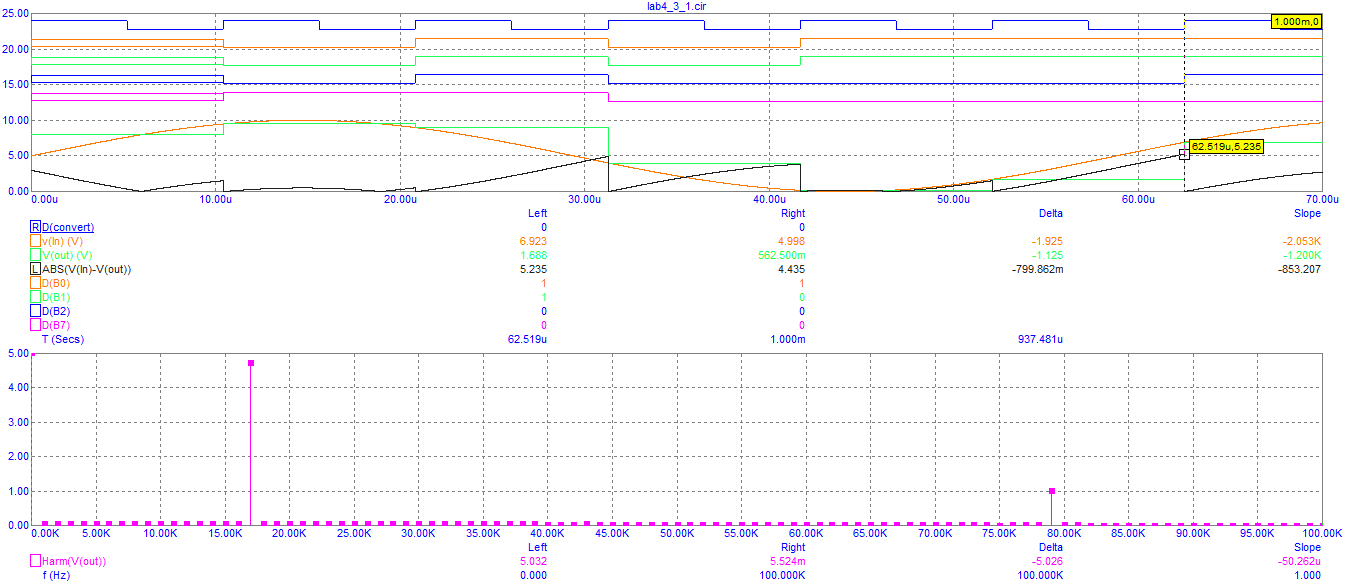
Task: Click Harm(V(out)) right value 5.524m
Action: coord(788,561)
